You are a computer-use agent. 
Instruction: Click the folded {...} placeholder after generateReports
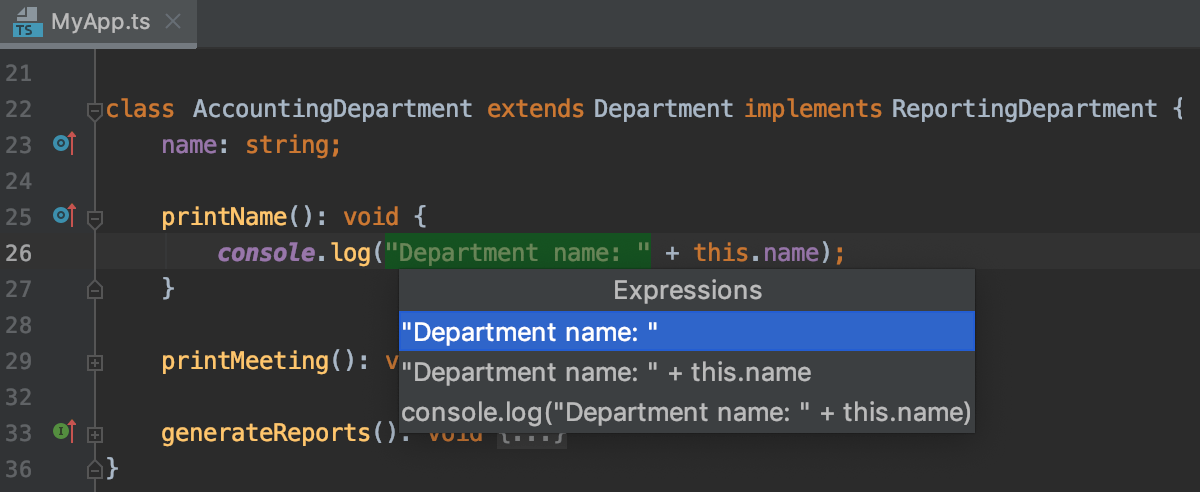click(532, 435)
